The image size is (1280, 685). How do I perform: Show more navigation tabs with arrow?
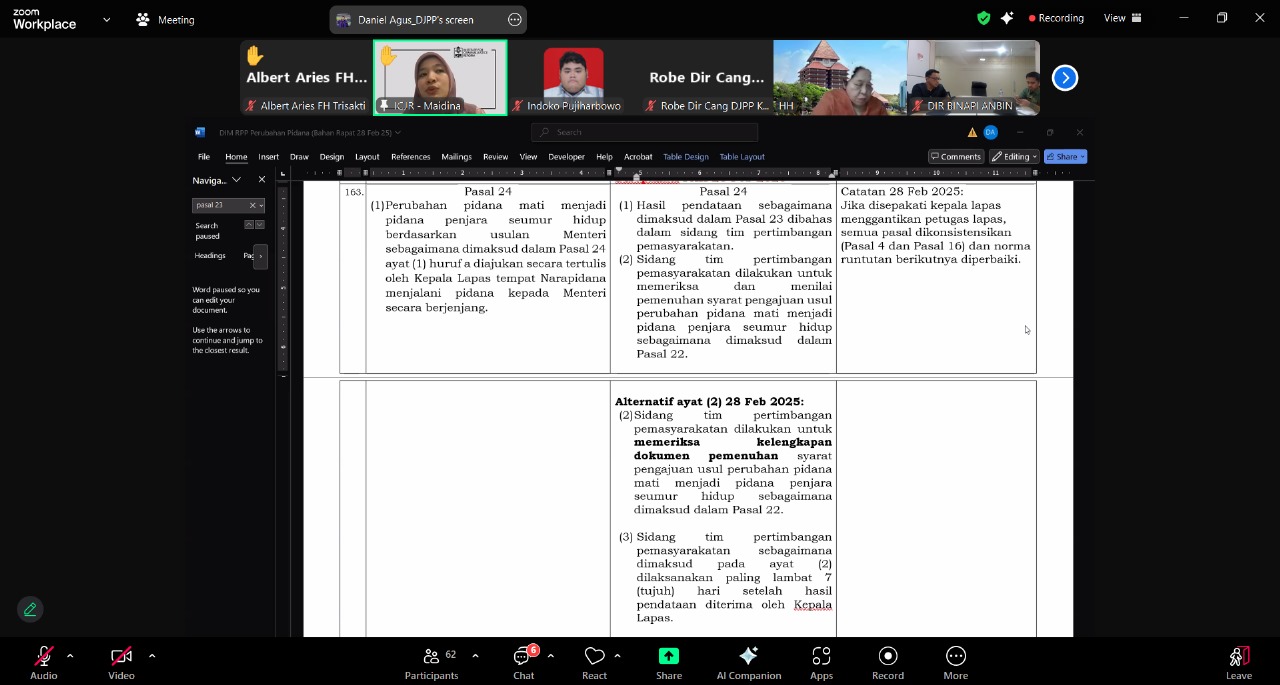click(260, 256)
